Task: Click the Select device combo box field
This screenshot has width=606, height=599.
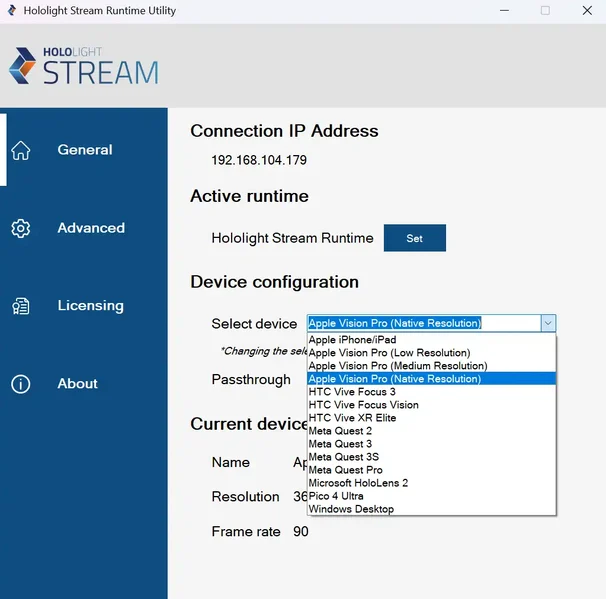Action: tap(431, 323)
